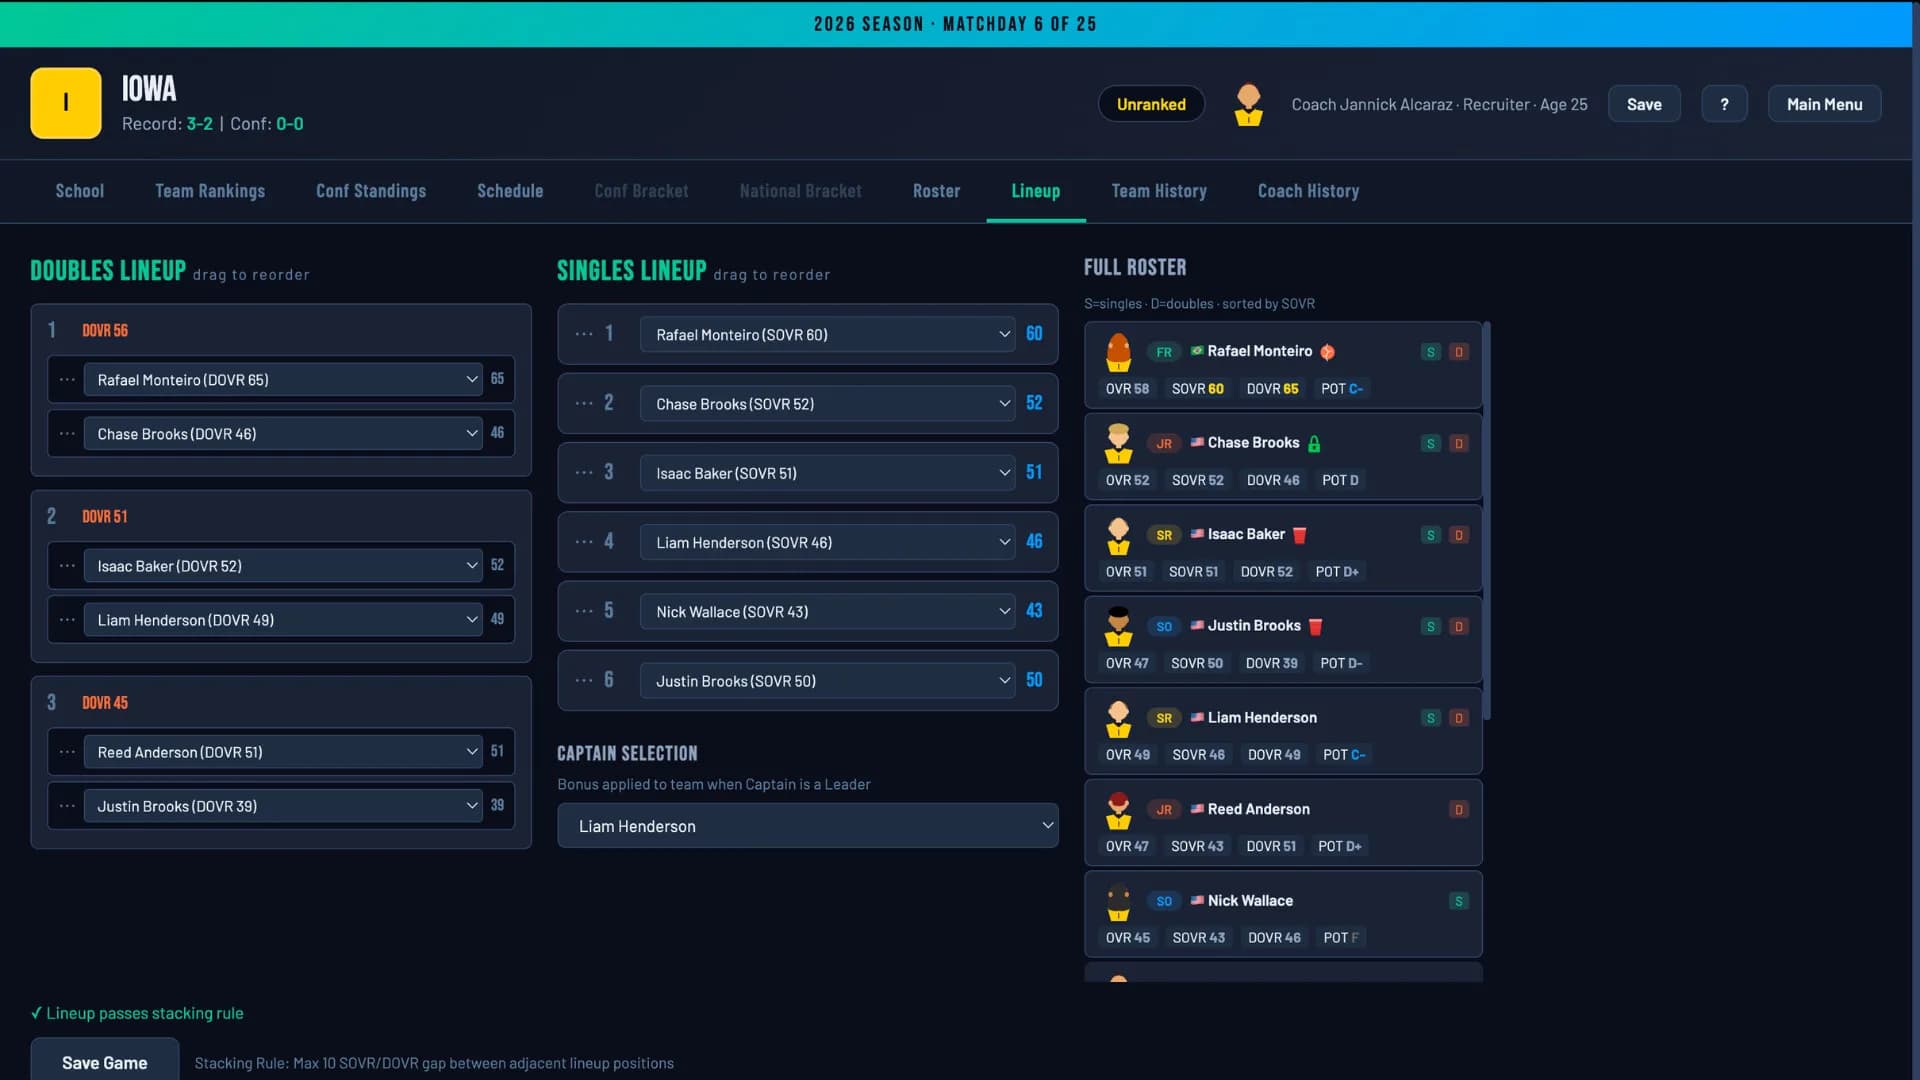Click the question mark help button
Viewport: 1920px width, 1080px height.
coord(1724,104)
